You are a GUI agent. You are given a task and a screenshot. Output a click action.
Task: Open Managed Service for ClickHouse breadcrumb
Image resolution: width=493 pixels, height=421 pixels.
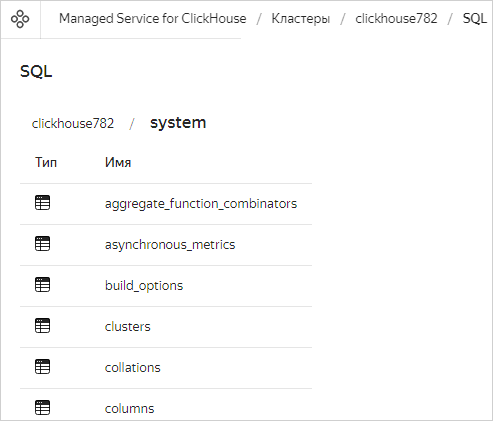(x=153, y=19)
